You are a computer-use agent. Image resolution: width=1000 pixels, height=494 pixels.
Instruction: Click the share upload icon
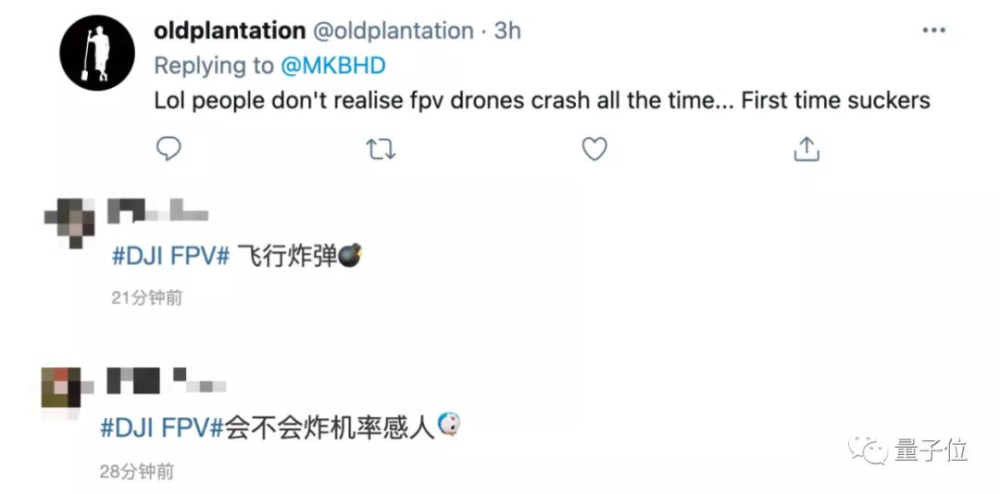click(x=806, y=149)
